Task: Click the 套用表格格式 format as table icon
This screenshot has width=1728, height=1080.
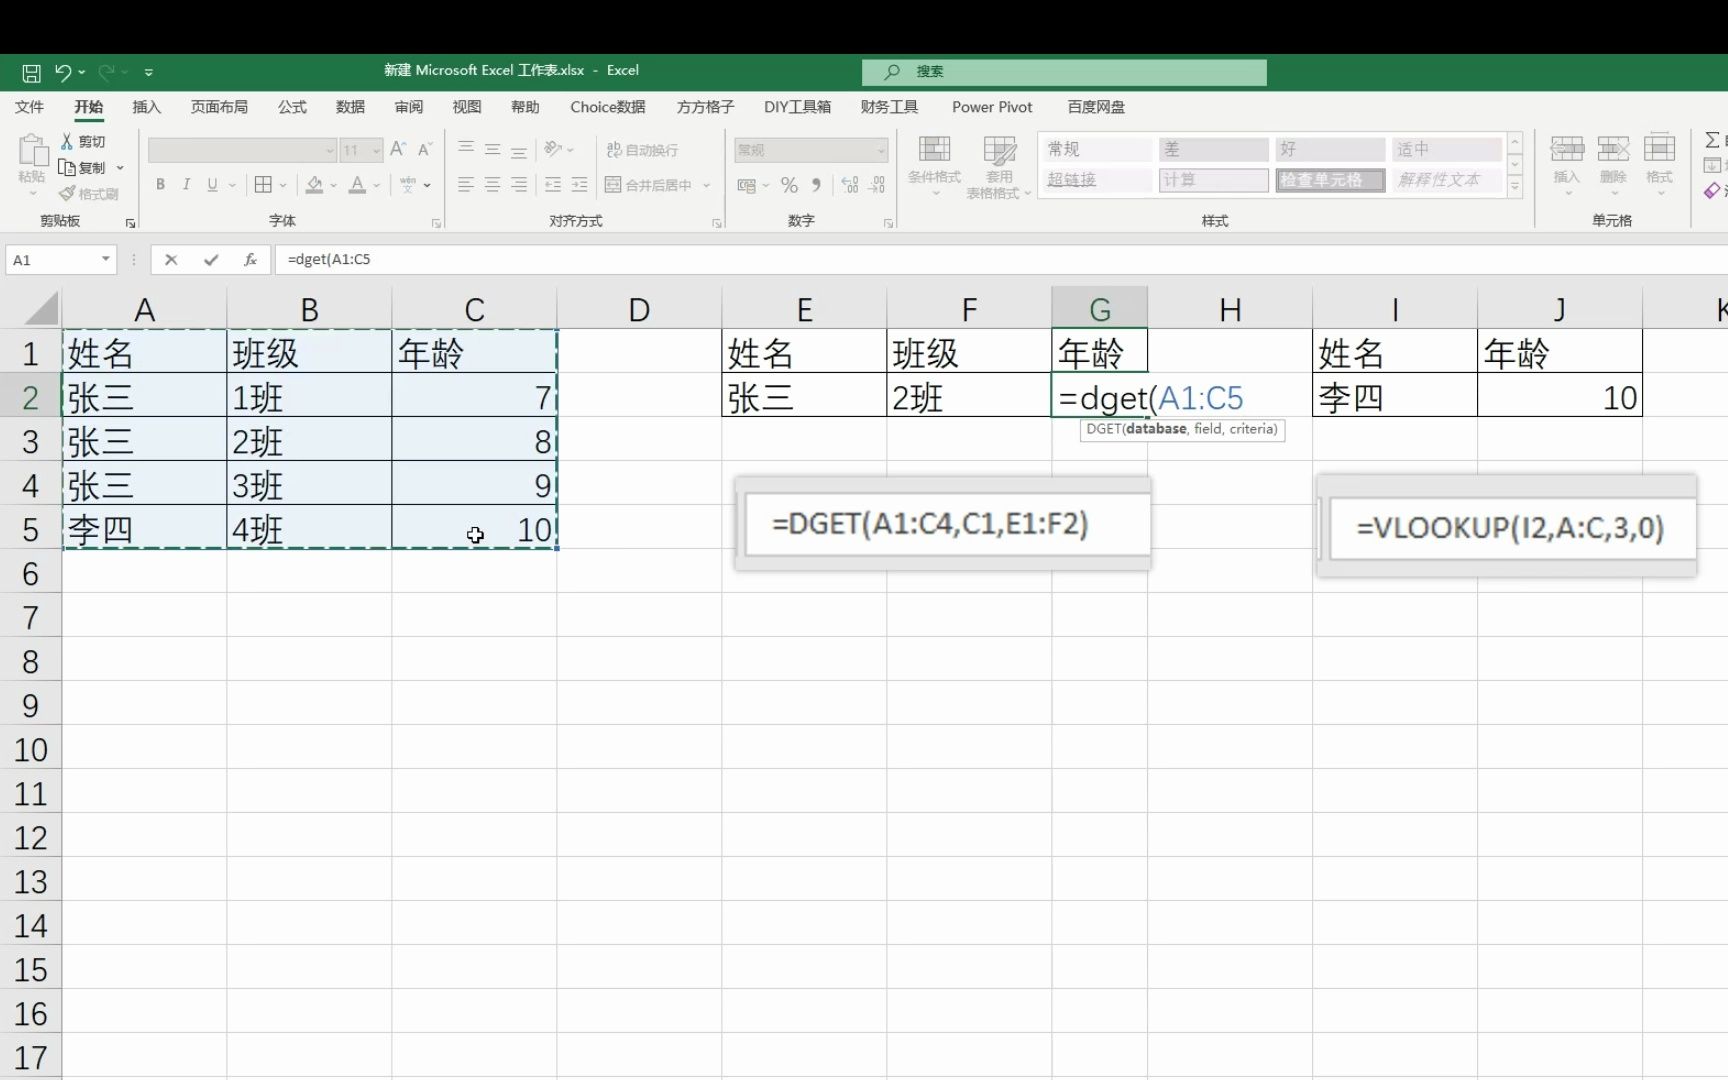Action: tap(998, 165)
